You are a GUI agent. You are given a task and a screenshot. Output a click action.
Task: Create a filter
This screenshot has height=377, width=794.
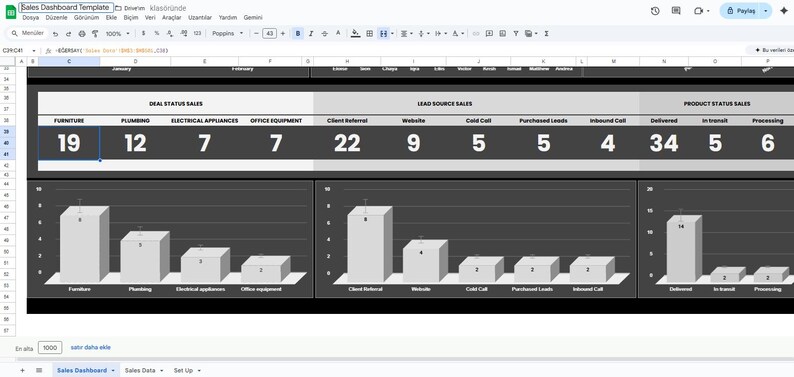click(x=515, y=33)
